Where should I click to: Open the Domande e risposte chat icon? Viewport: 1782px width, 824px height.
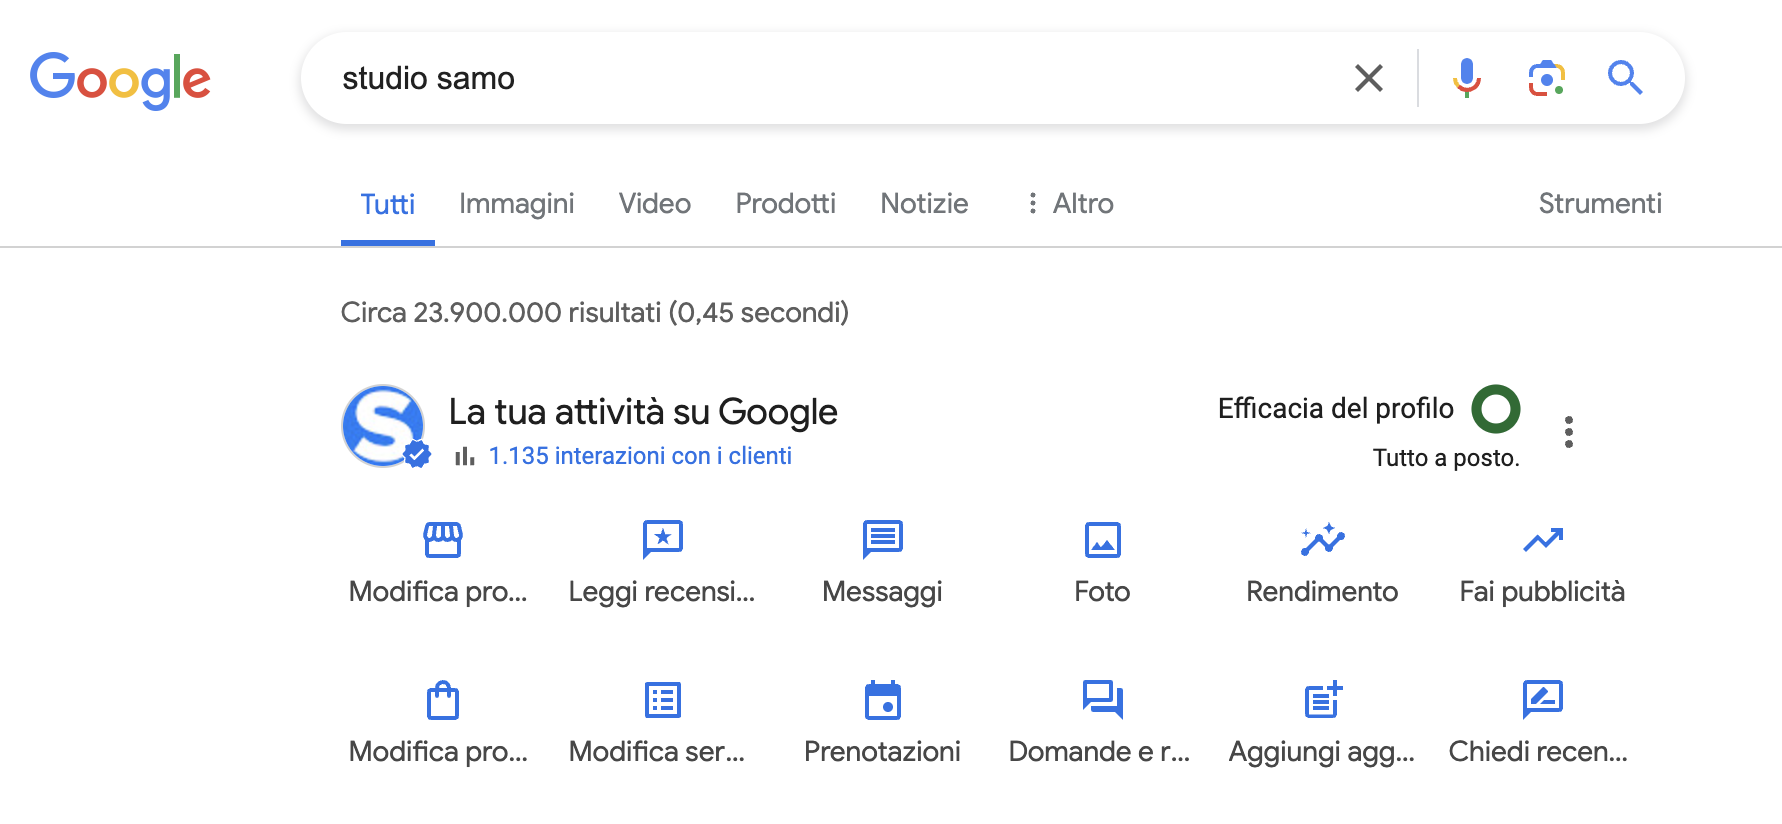[1102, 699]
